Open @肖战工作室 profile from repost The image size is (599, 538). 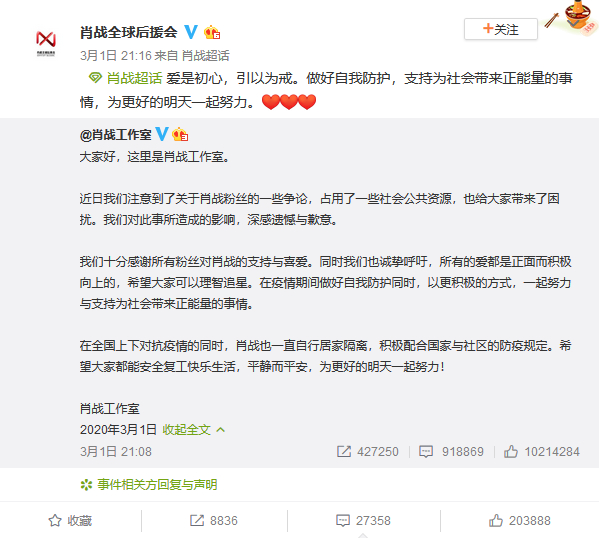[115, 134]
